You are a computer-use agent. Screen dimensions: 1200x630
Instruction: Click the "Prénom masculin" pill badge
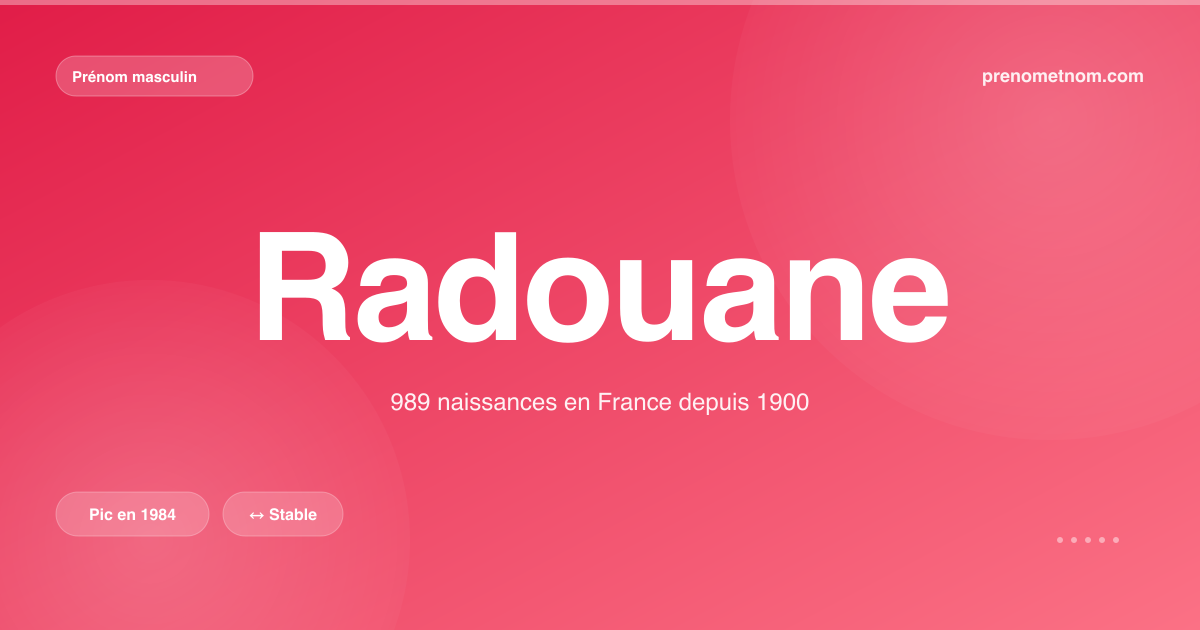pos(154,76)
